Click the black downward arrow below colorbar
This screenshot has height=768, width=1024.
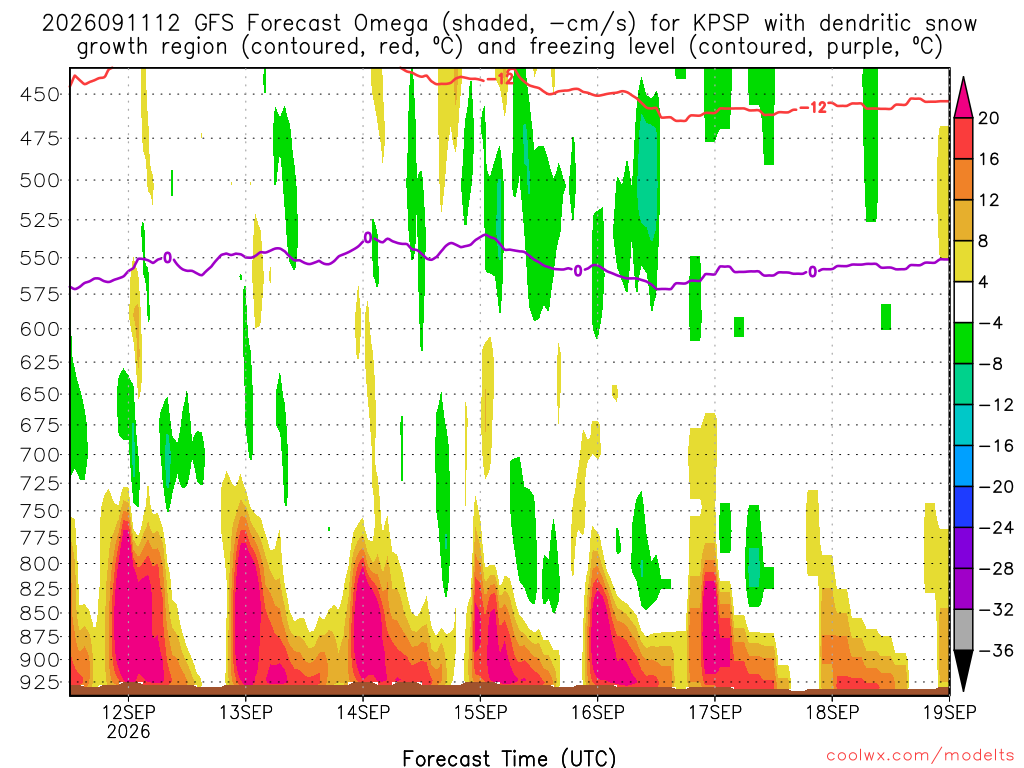pos(963,670)
